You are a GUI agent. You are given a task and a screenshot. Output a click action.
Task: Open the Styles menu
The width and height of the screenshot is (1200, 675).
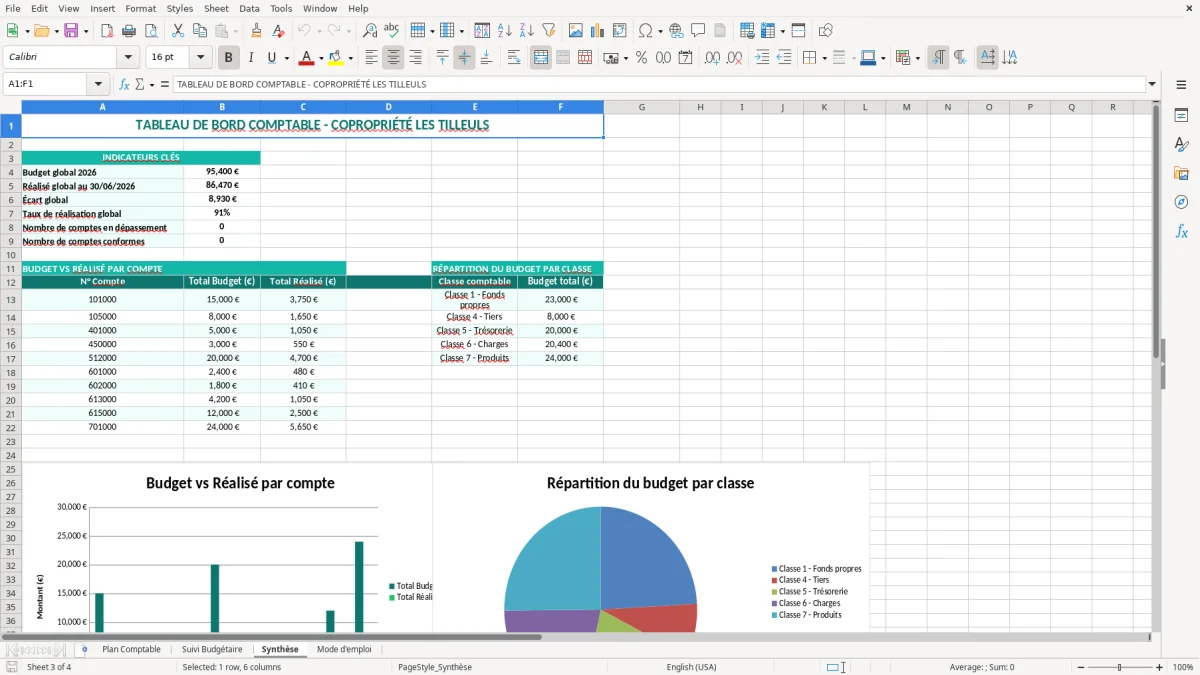180,8
